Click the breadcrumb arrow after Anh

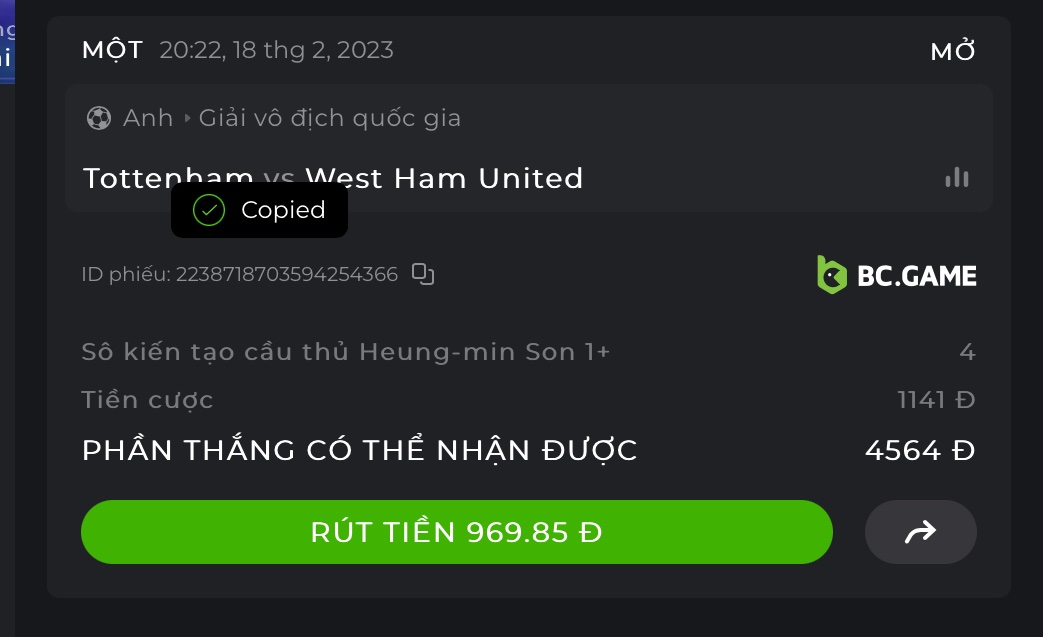pyautogui.click(x=186, y=118)
